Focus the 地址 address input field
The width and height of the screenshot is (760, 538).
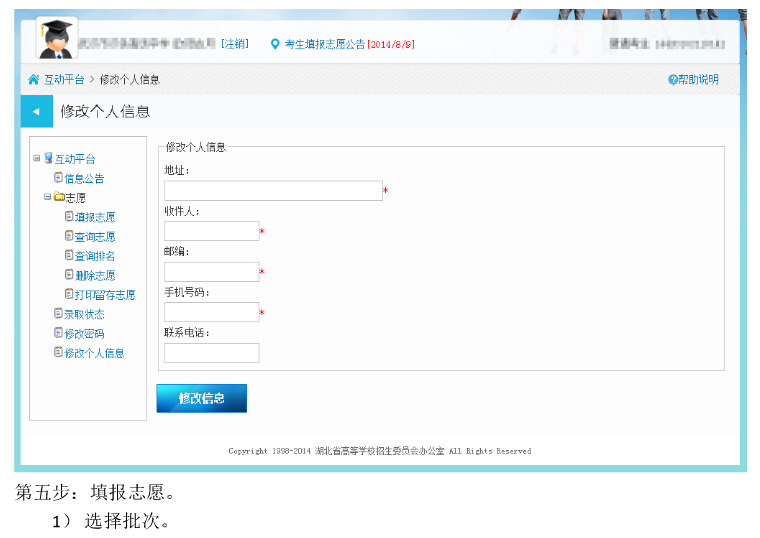[x=273, y=191]
